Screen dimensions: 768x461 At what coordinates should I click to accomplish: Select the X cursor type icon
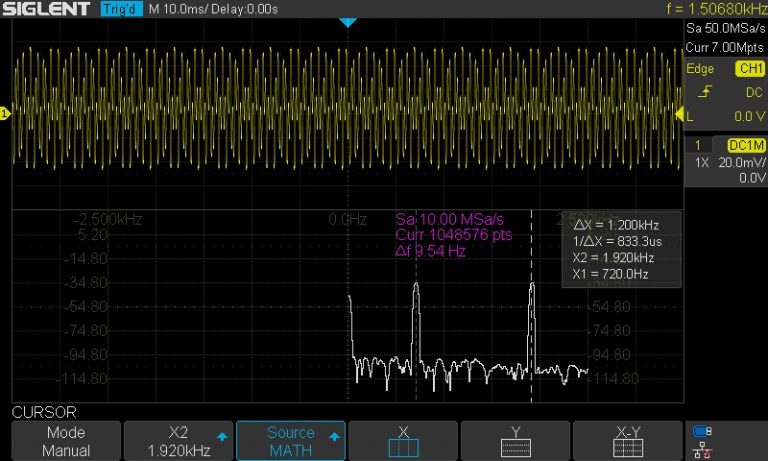tap(403, 441)
